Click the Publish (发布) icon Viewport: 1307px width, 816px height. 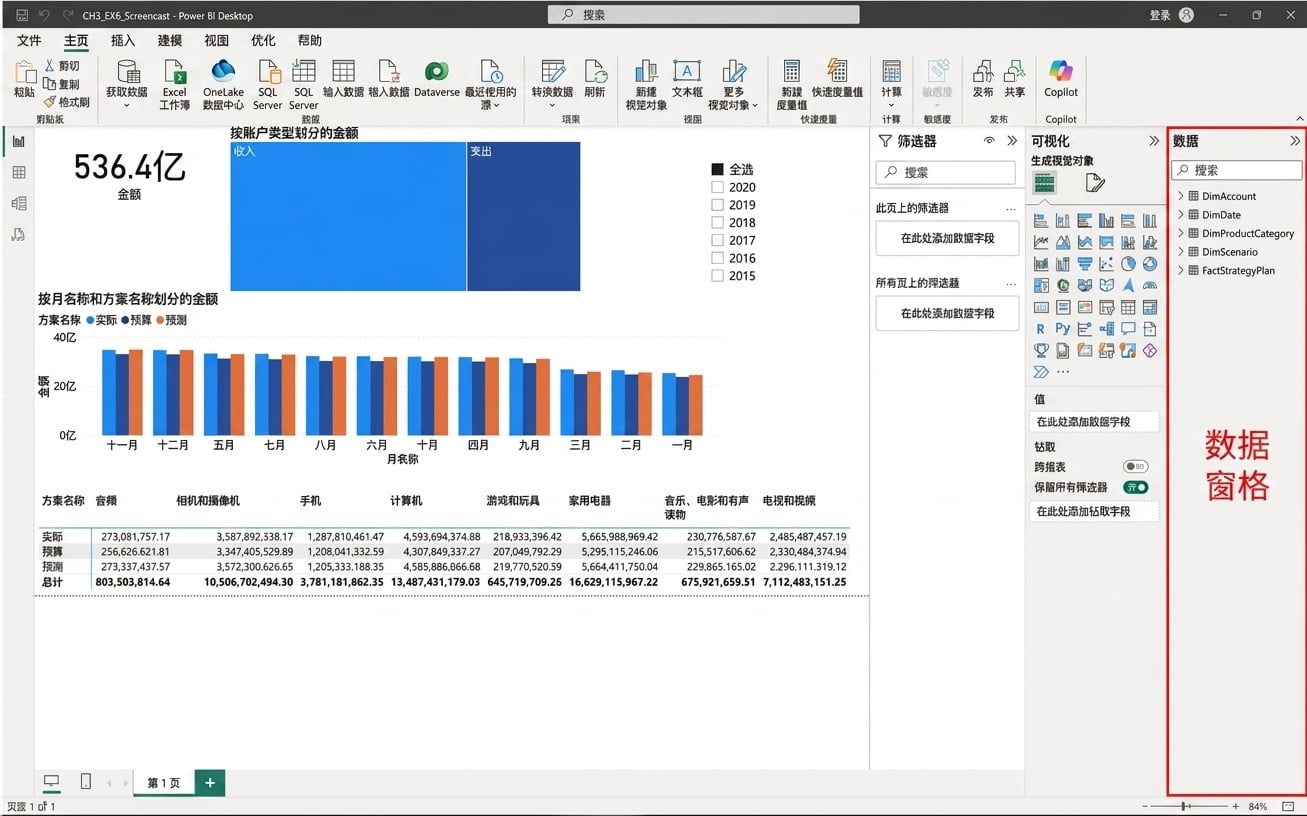983,71
